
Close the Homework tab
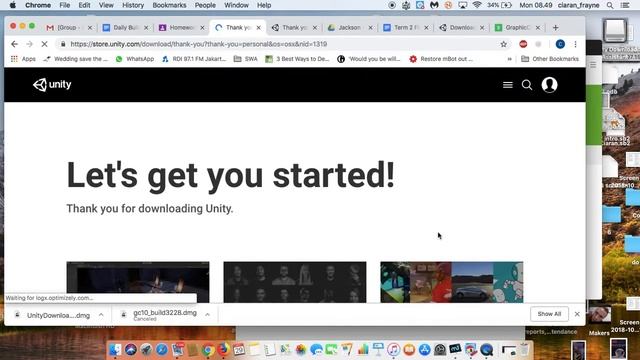point(202,28)
